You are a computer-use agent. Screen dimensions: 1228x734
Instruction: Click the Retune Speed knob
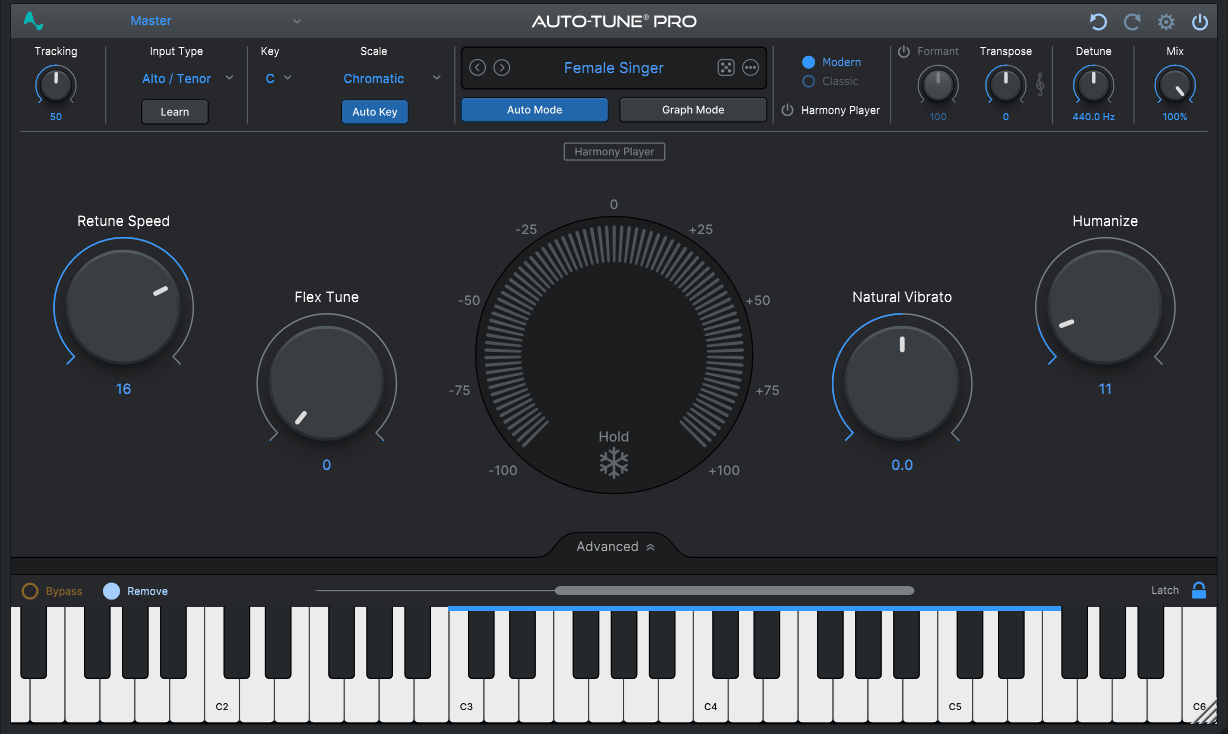tap(123, 307)
